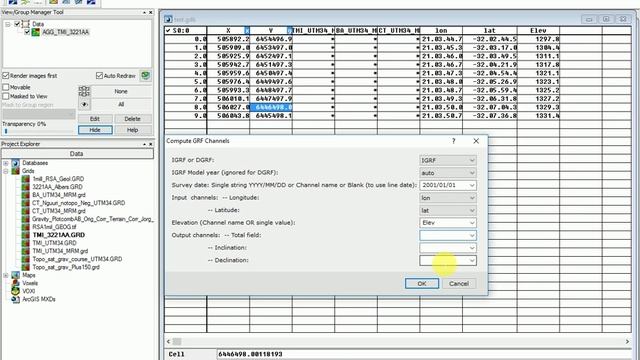Screen dimensions: 640x360
Task: Enable the Masked to View checkbox
Action: coord(6,96)
